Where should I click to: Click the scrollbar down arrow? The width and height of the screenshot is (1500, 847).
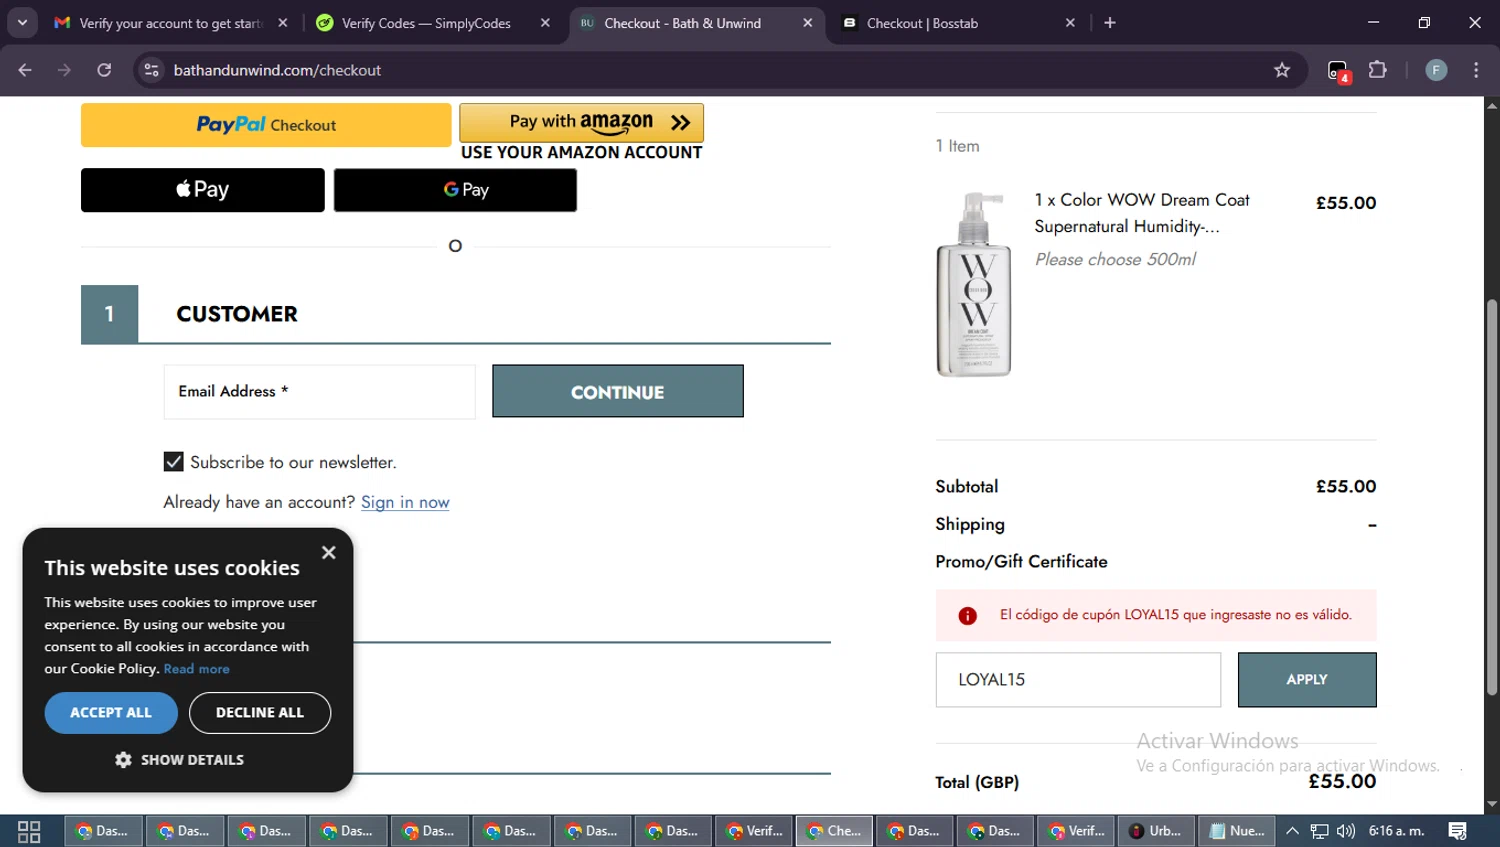(x=1491, y=804)
